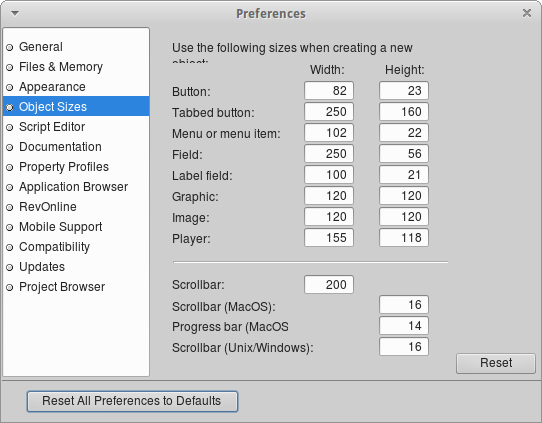Image resolution: width=542 pixels, height=423 pixels.
Task: Click the Height column header label
Action: [404, 70]
